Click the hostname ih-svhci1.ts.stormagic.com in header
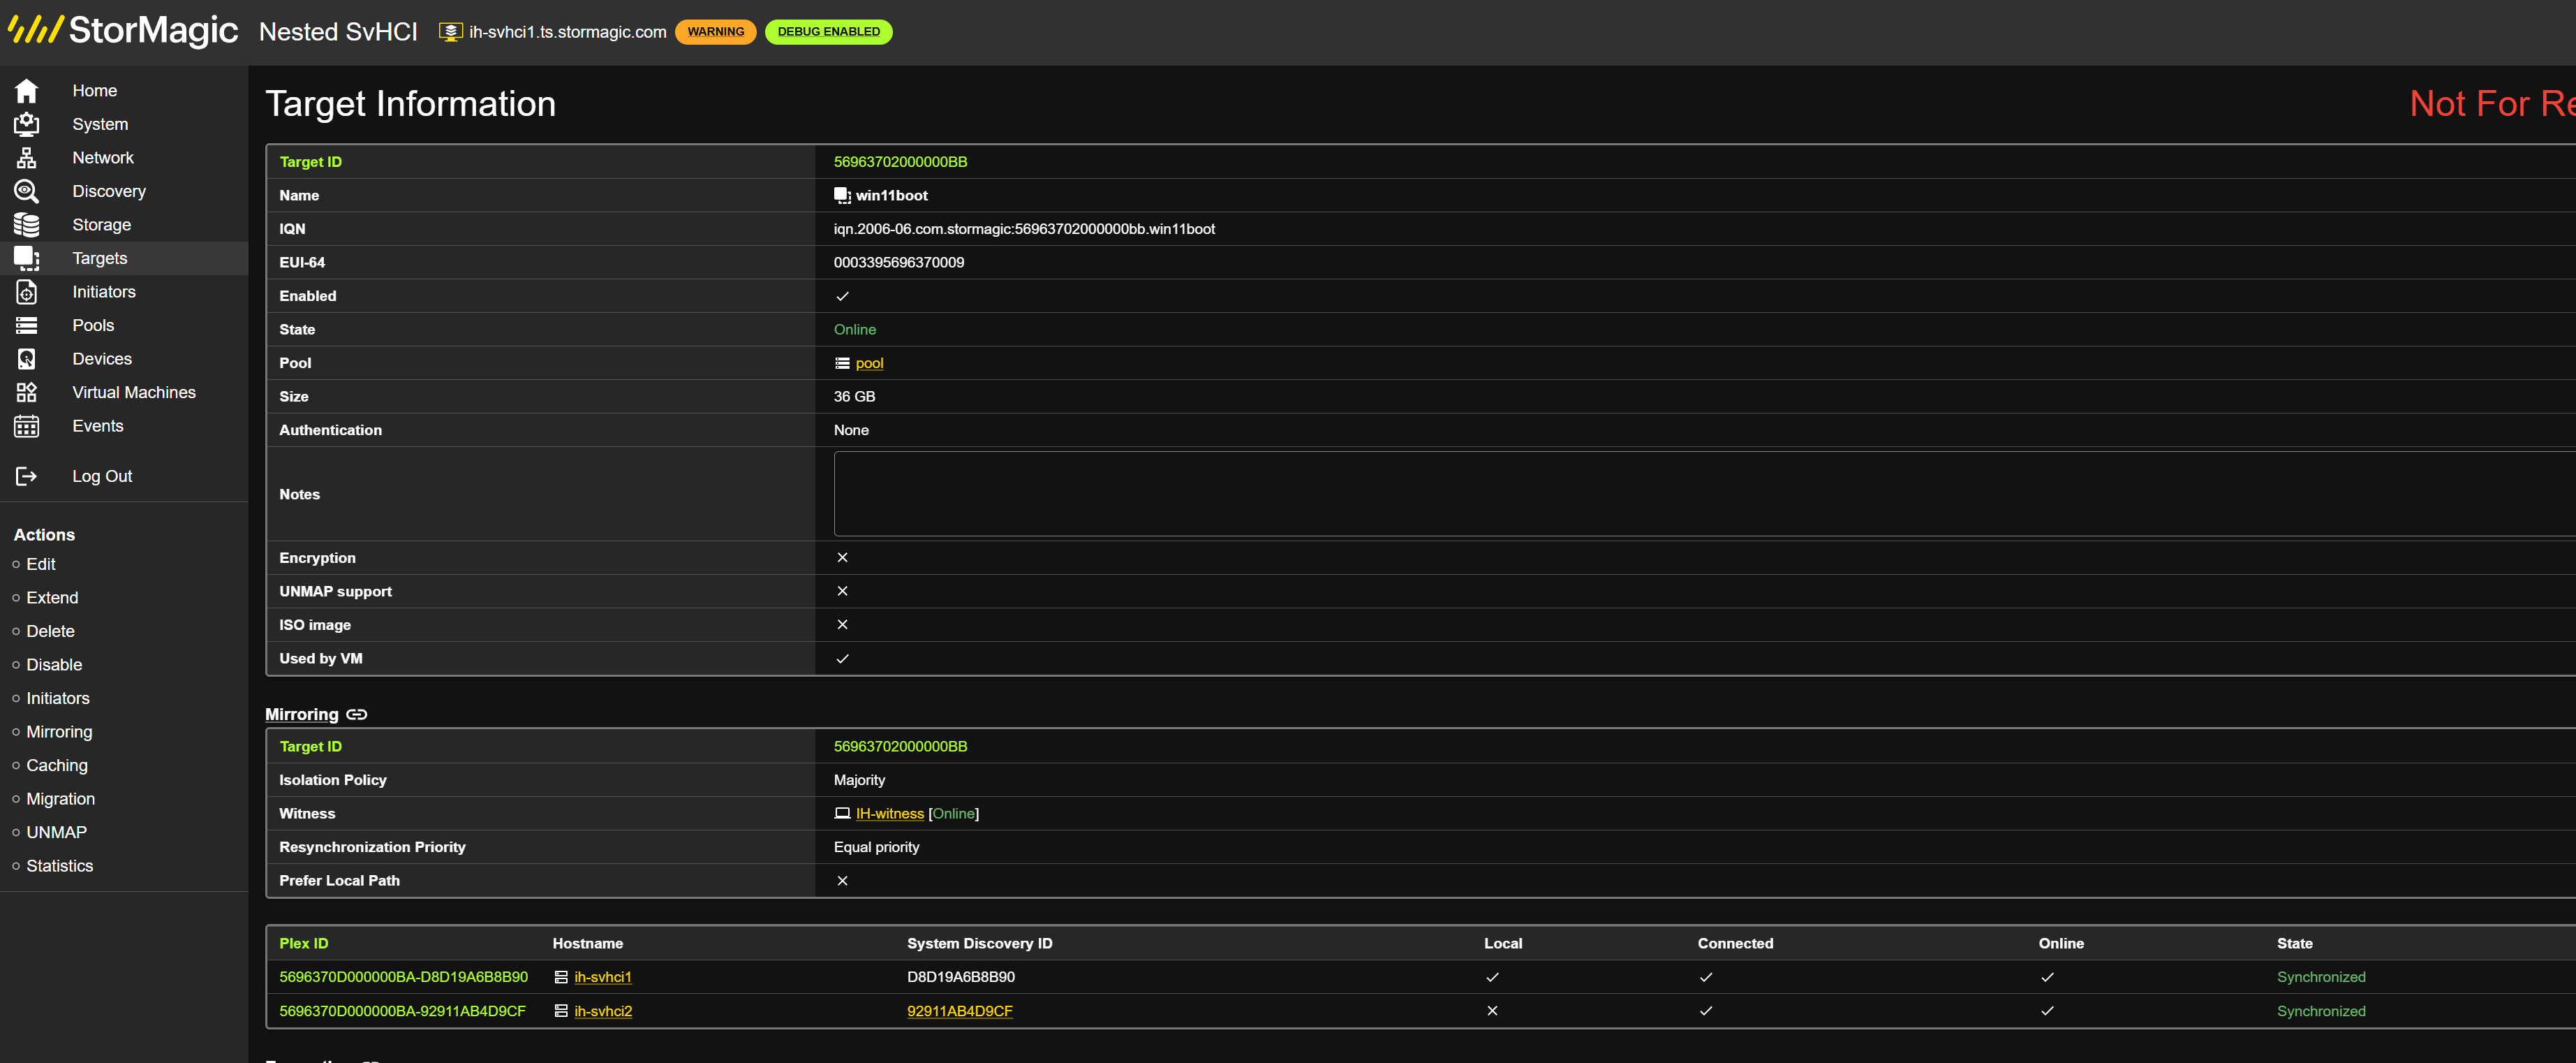2576x1063 pixels. (x=568, y=32)
